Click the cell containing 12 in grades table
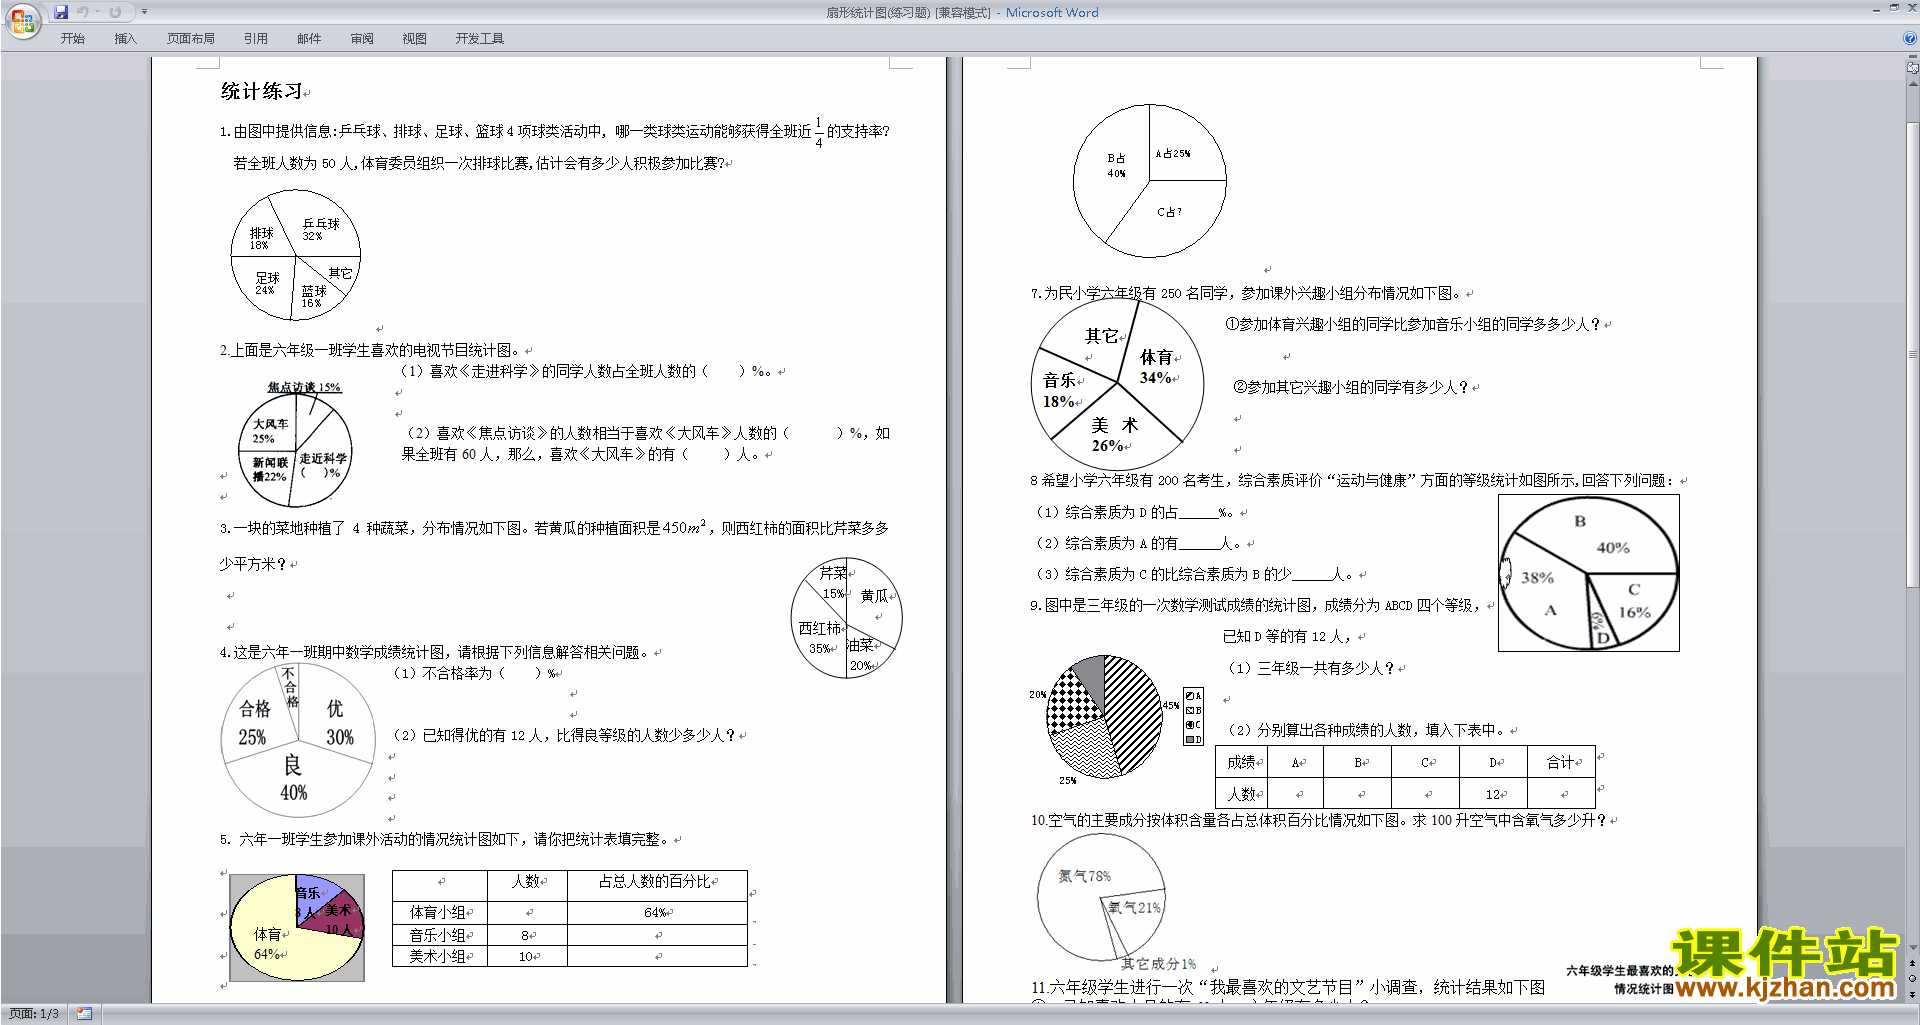The width and height of the screenshot is (1920, 1025). [x=1494, y=794]
